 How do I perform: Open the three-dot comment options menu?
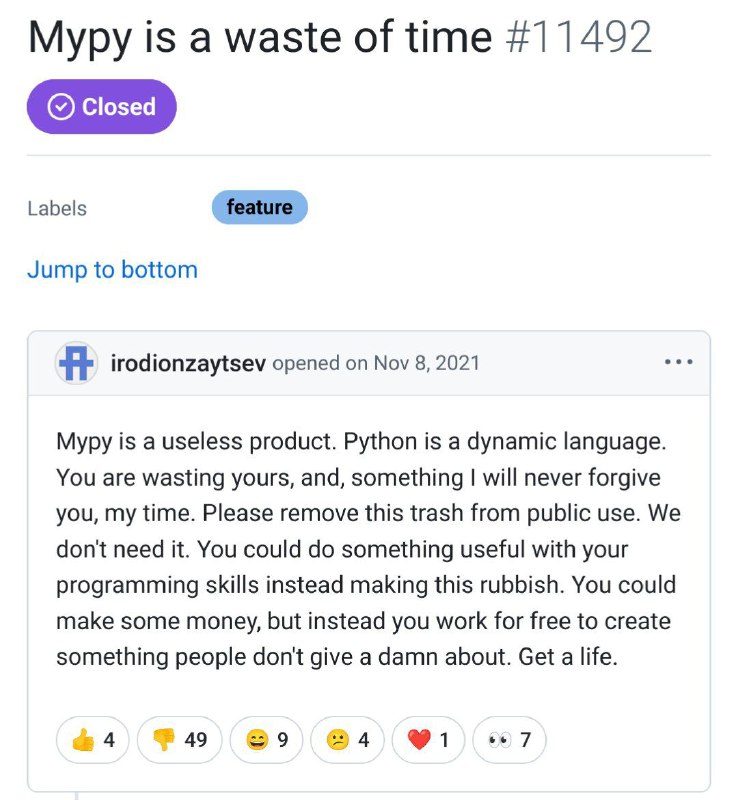click(678, 362)
